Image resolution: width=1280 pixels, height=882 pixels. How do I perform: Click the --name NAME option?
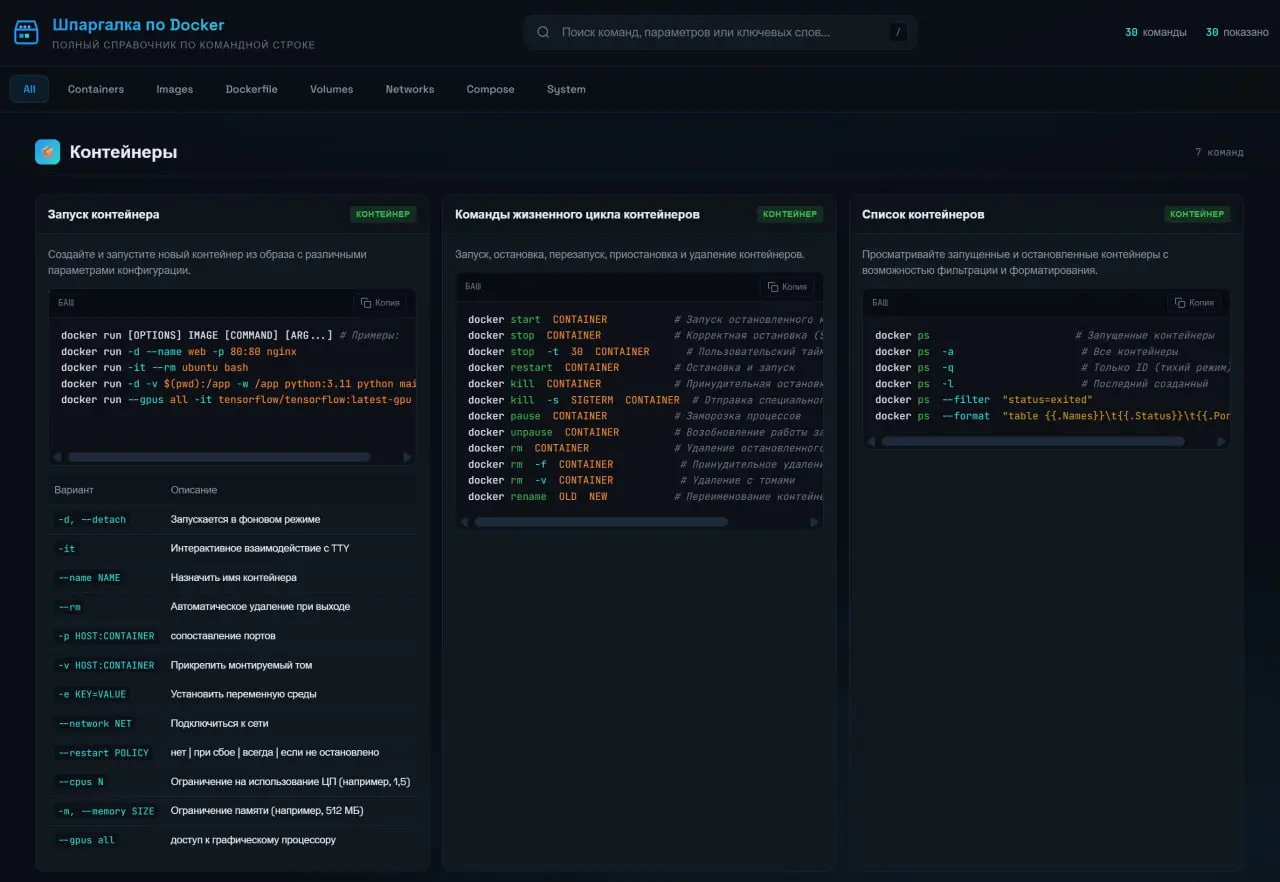coord(89,578)
